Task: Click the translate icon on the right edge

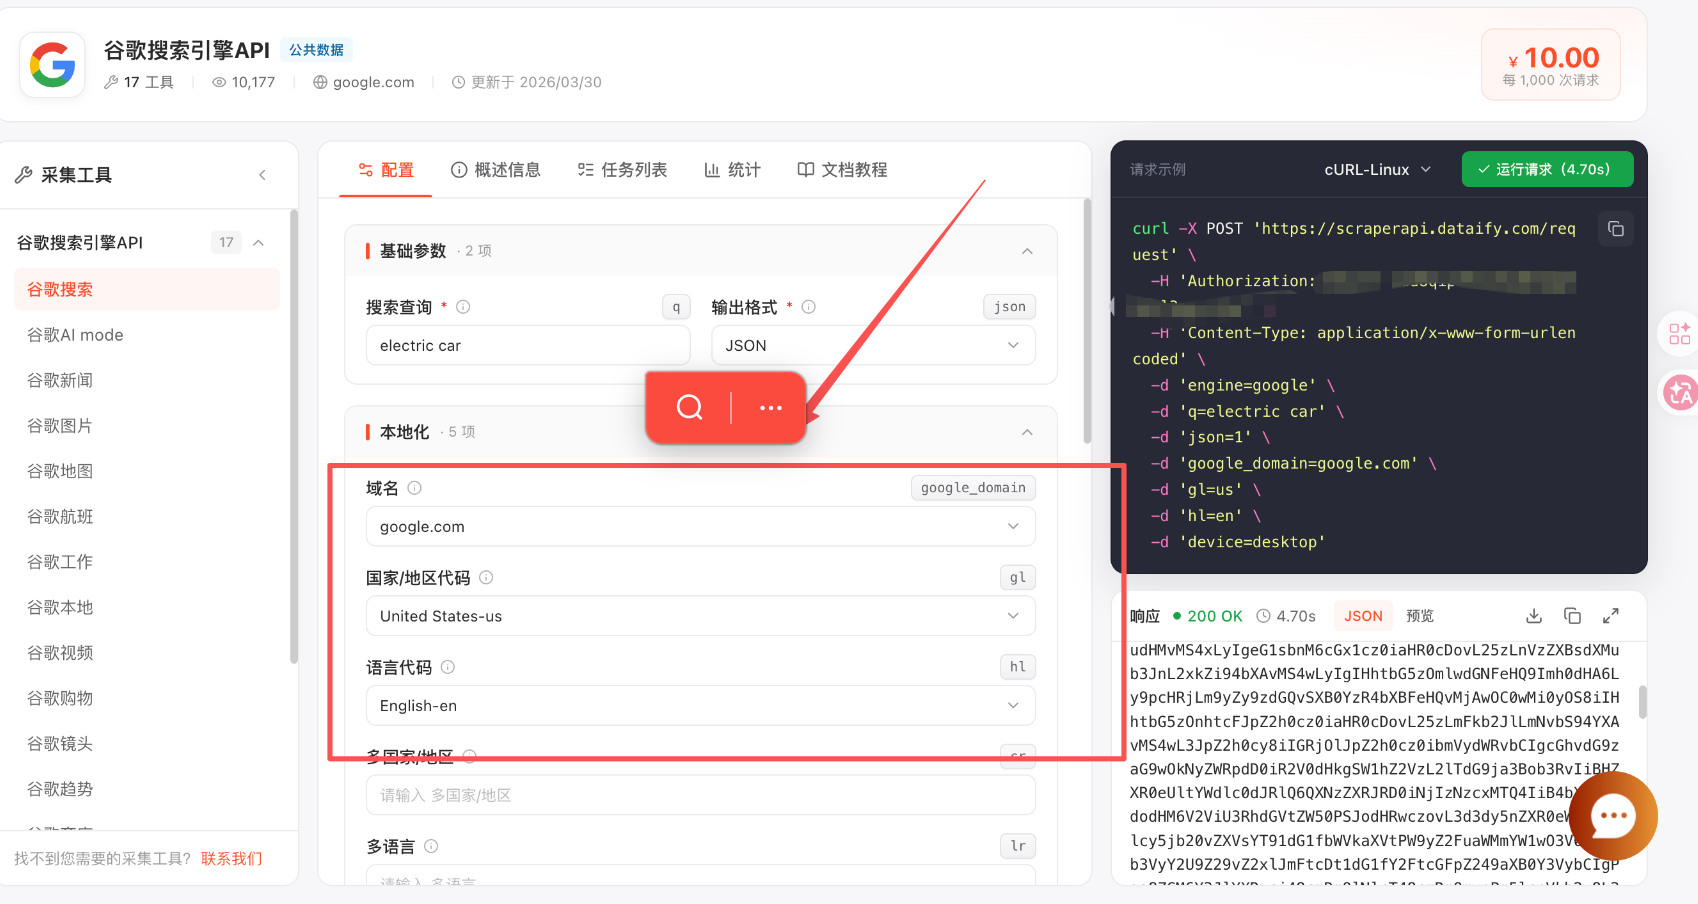Action: pos(1680,392)
